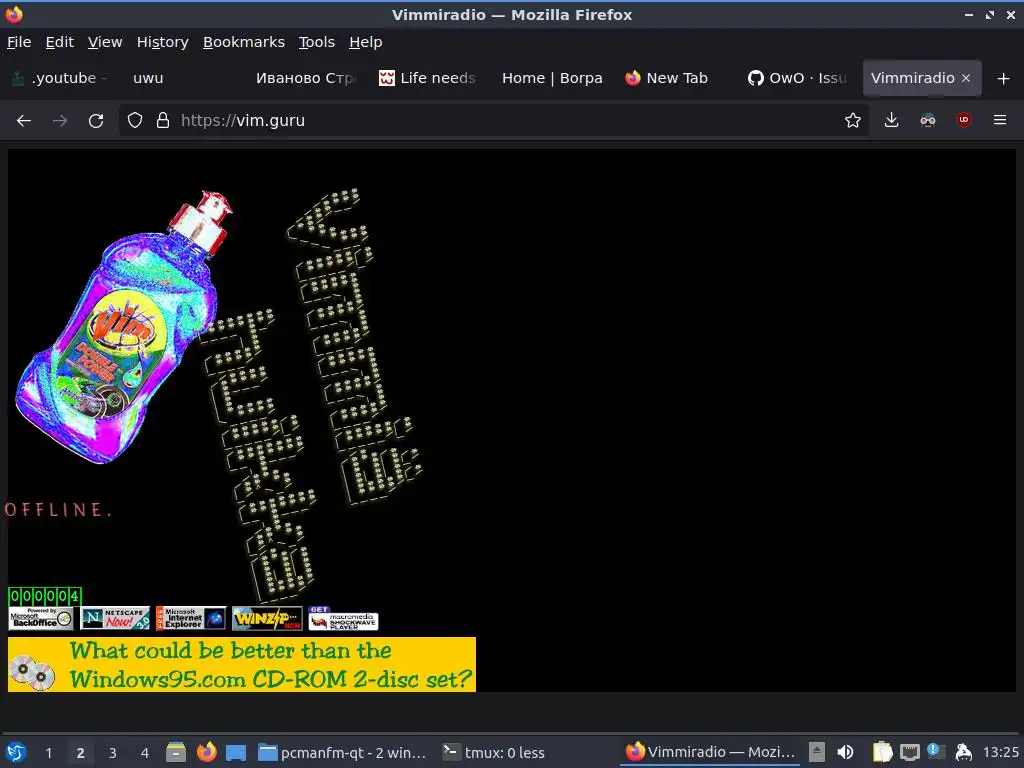The width and height of the screenshot is (1024, 768).
Task: Click the WinZip badge
Action: coord(267,618)
